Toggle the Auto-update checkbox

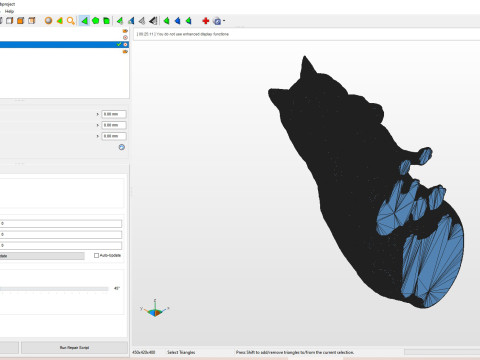point(96,255)
